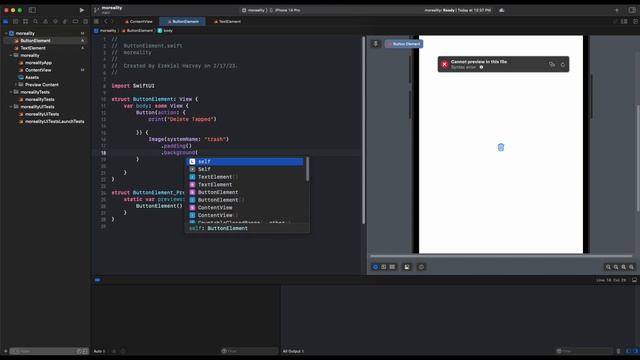Open the Auto variables scope dropdown
This screenshot has width=640, height=360.
(100, 351)
